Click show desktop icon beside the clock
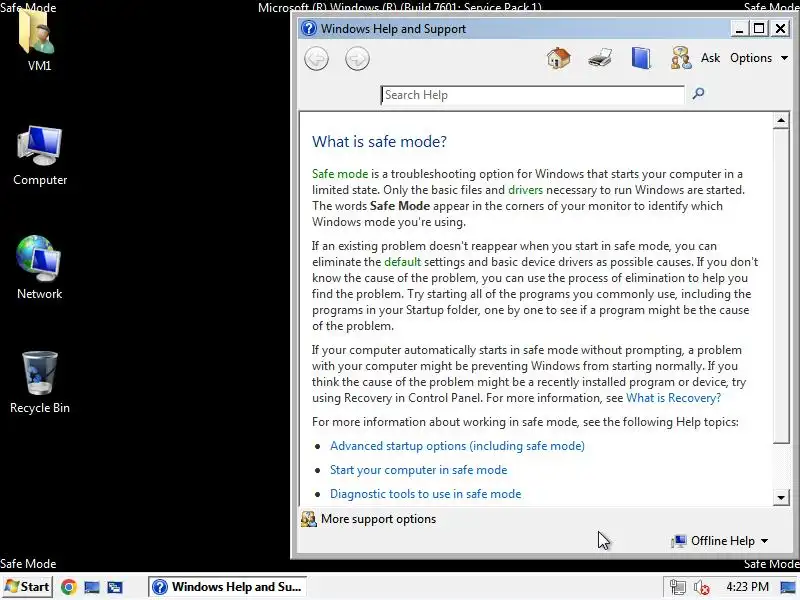This screenshot has height=600, width=800. [788, 587]
